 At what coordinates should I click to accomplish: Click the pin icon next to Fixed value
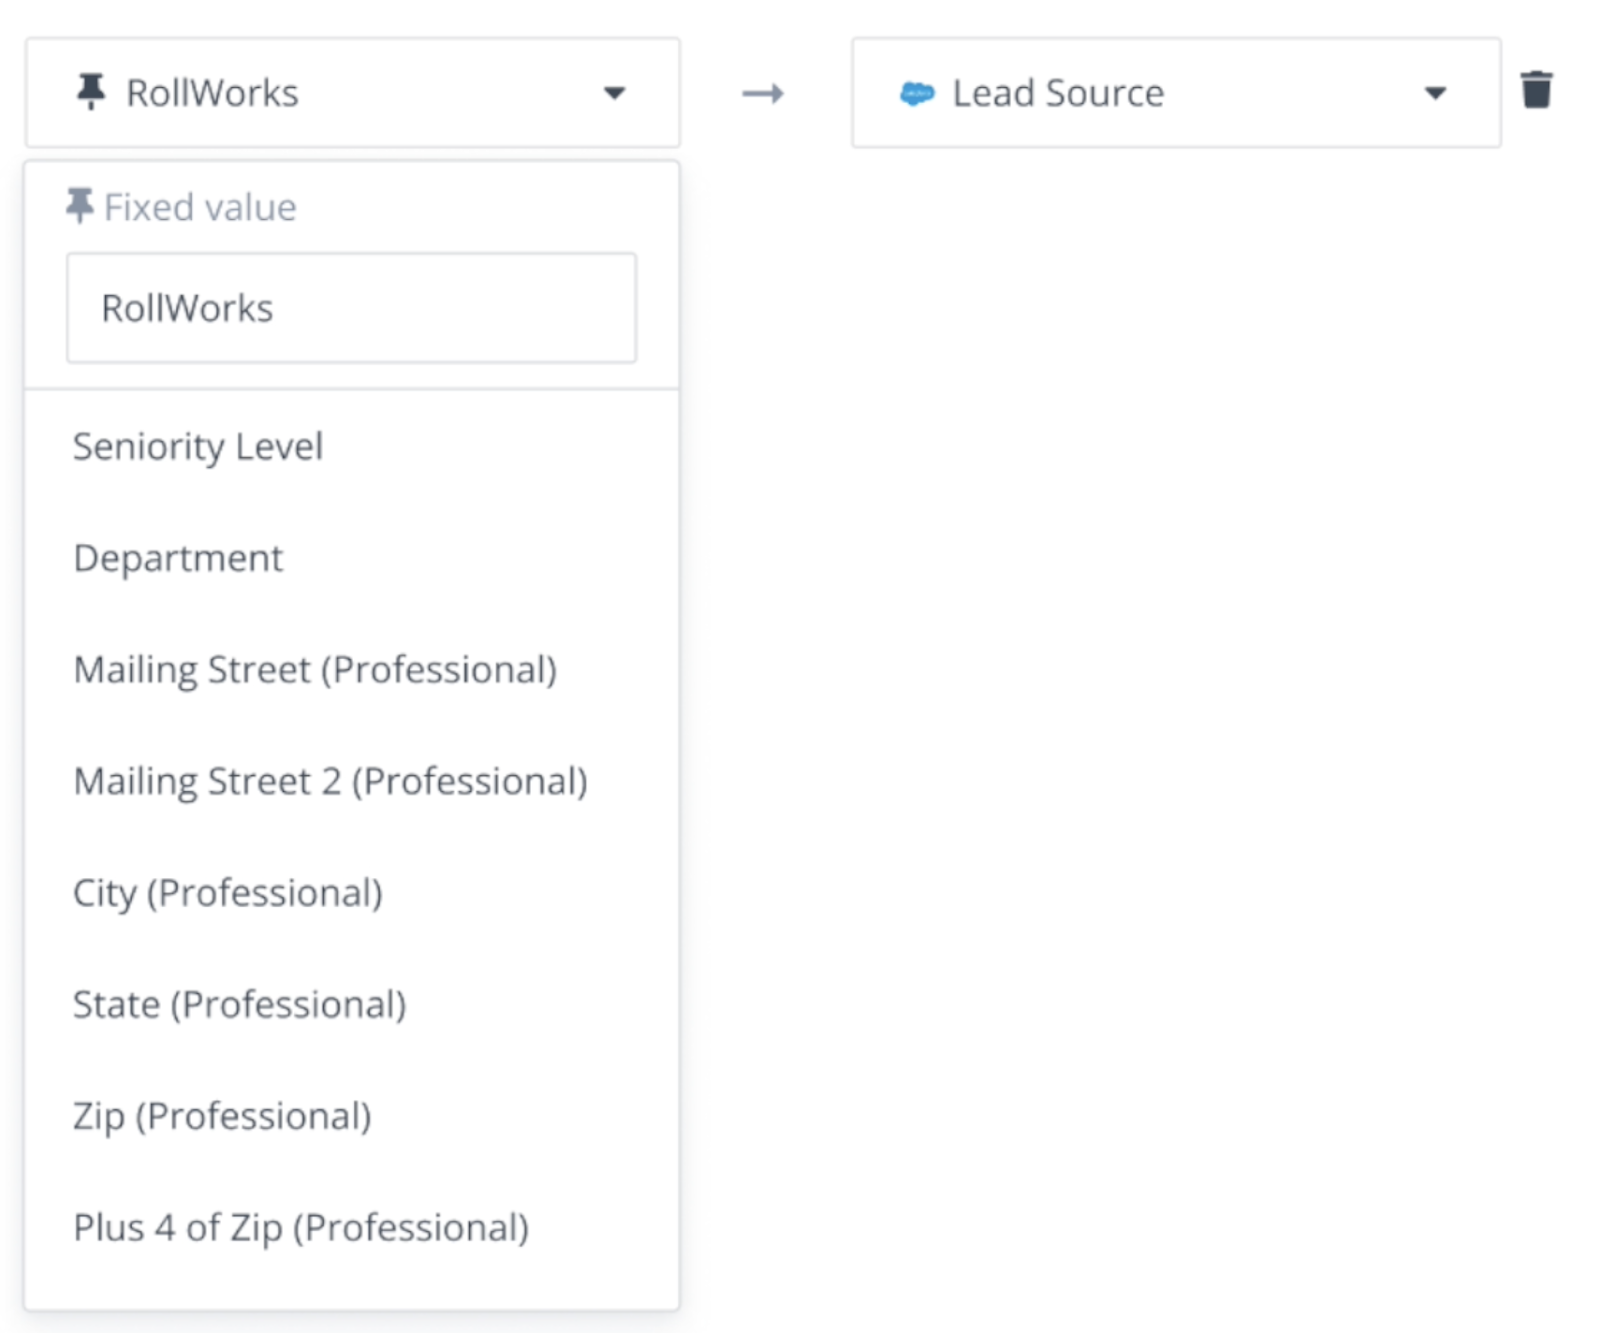[x=79, y=205]
